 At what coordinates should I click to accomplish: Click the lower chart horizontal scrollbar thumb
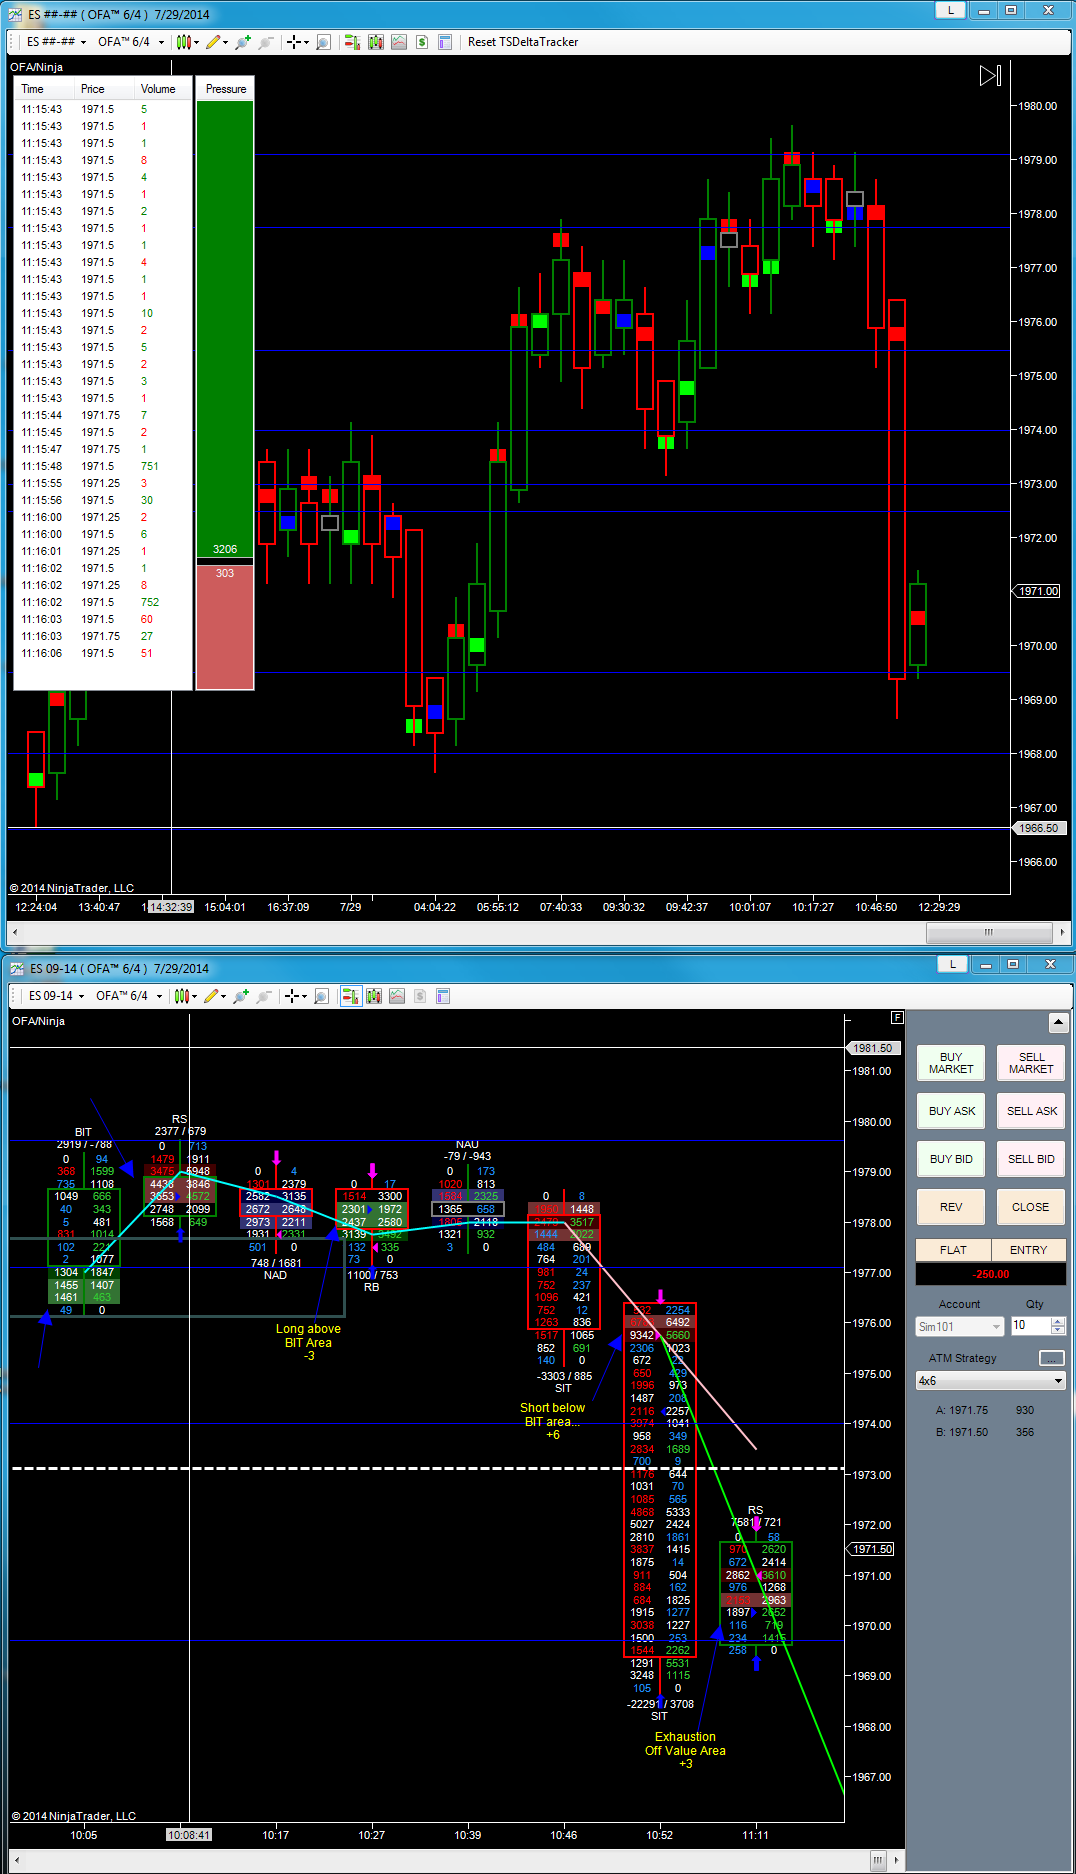coord(877,1860)
